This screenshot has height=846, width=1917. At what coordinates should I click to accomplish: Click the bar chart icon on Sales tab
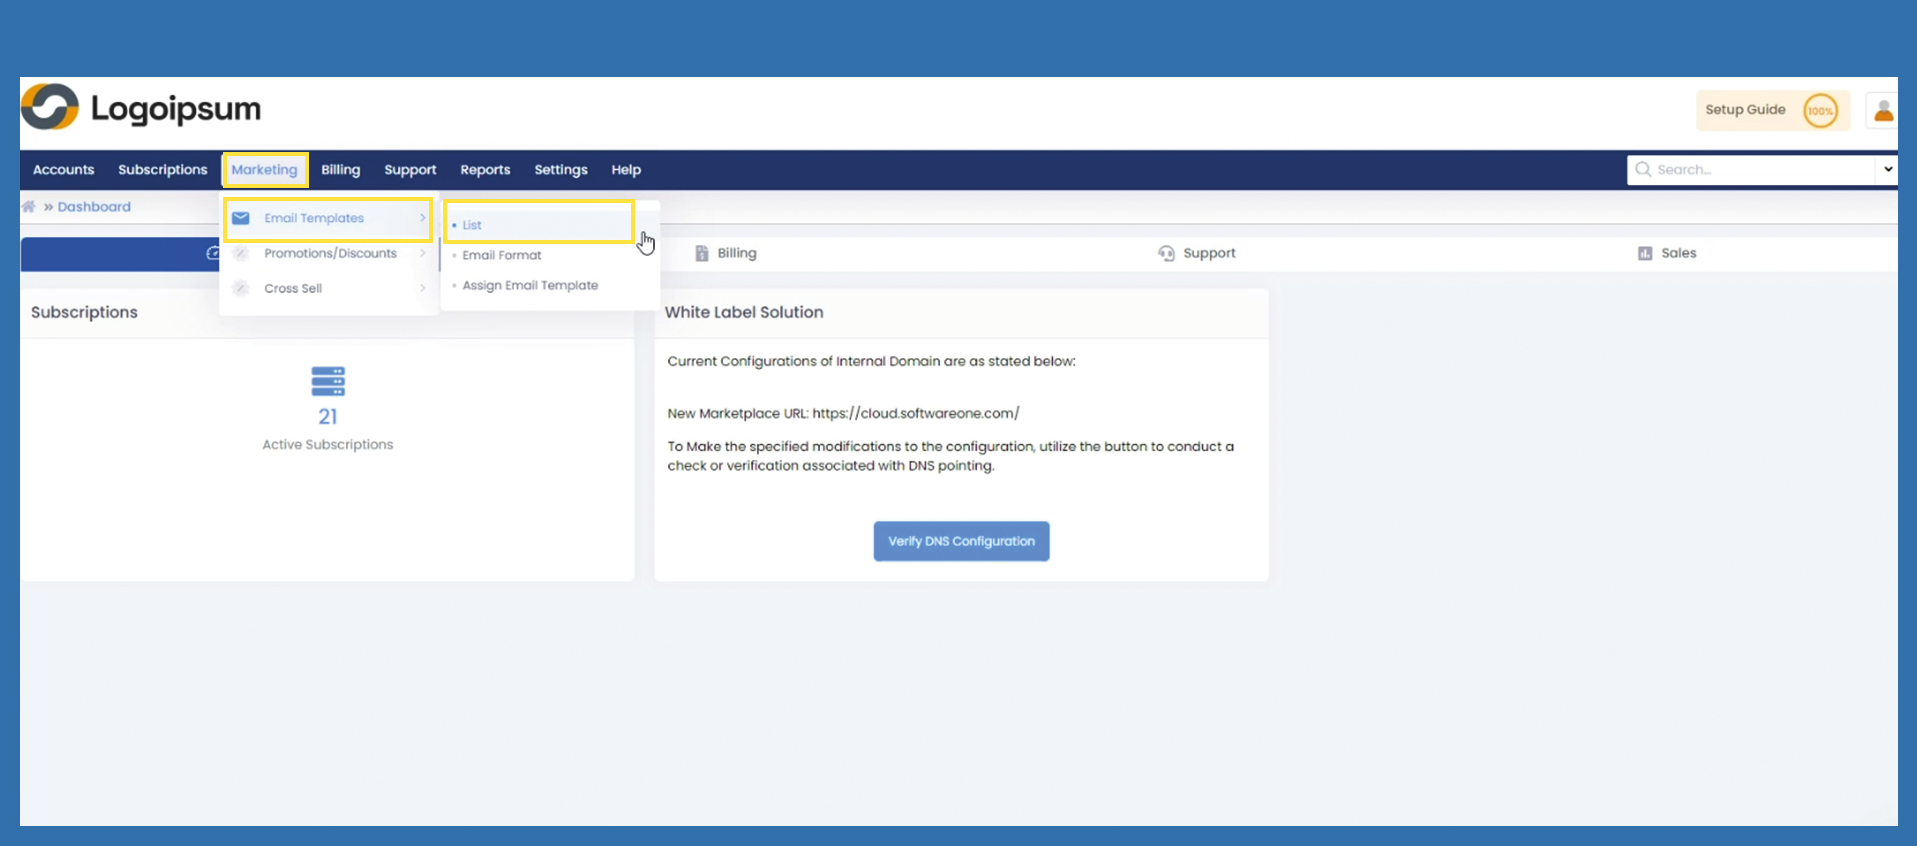pyautogui.click(x=1645, y=253)
